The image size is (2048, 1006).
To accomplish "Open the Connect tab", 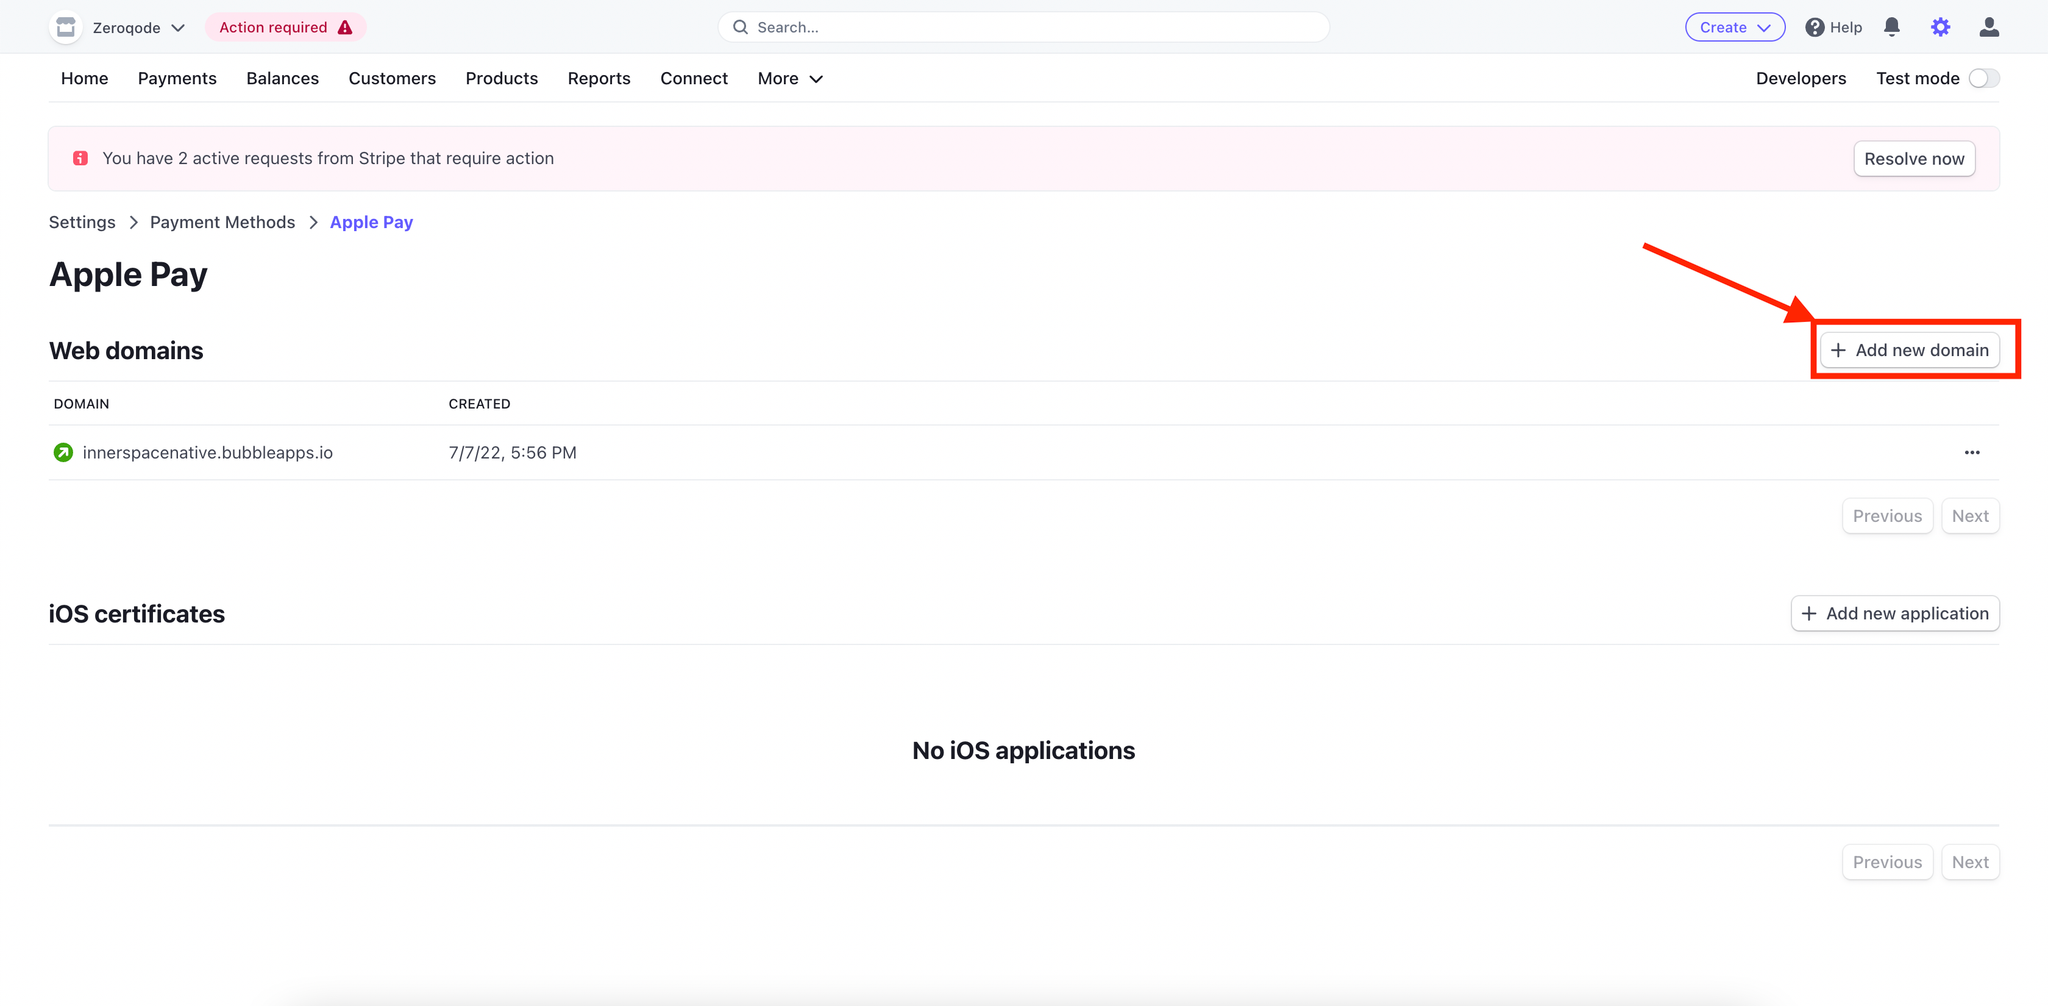I will (694, 78).
